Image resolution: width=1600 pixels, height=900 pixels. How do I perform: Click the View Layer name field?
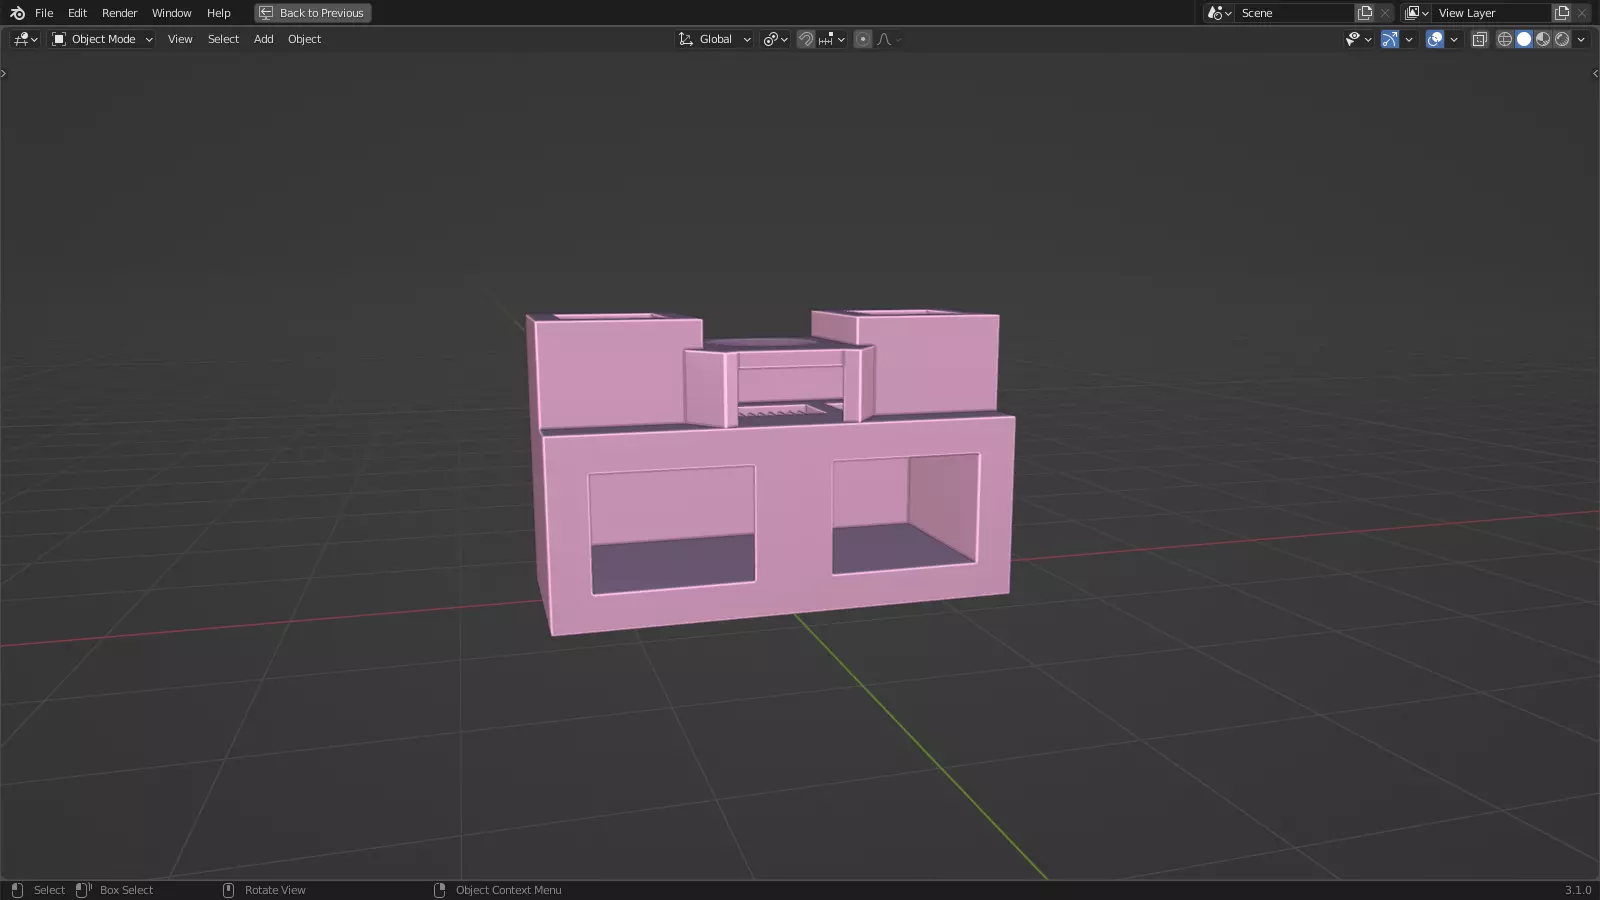tap(1492, 13)
